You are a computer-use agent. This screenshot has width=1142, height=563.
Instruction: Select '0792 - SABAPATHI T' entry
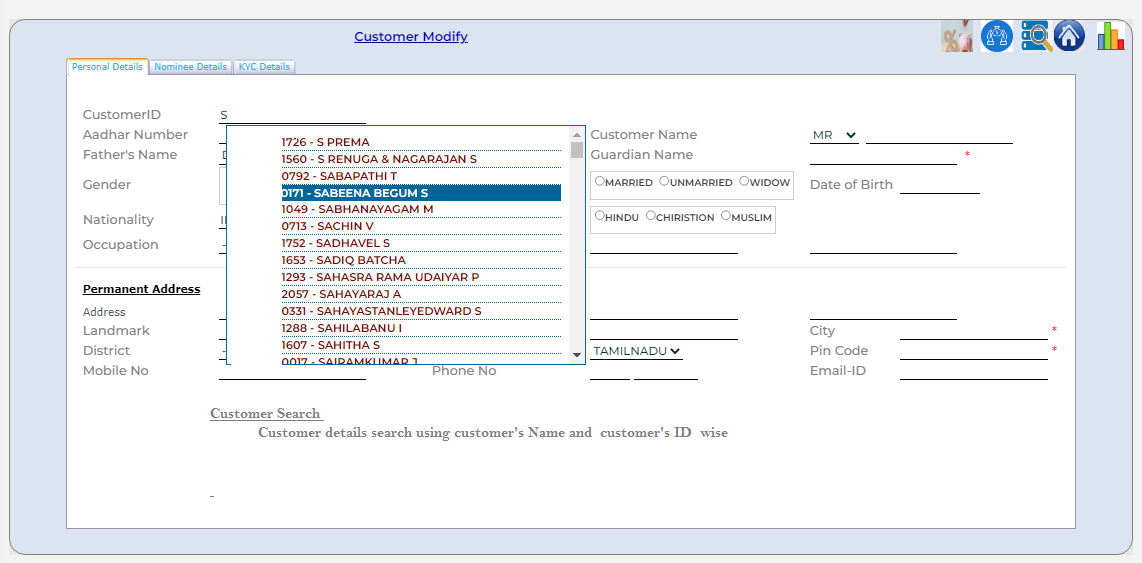(x=421, y=176)
